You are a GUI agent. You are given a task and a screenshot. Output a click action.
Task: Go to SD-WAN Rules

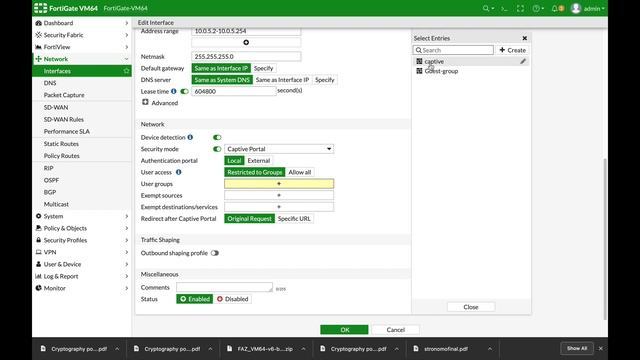[64, 119]
